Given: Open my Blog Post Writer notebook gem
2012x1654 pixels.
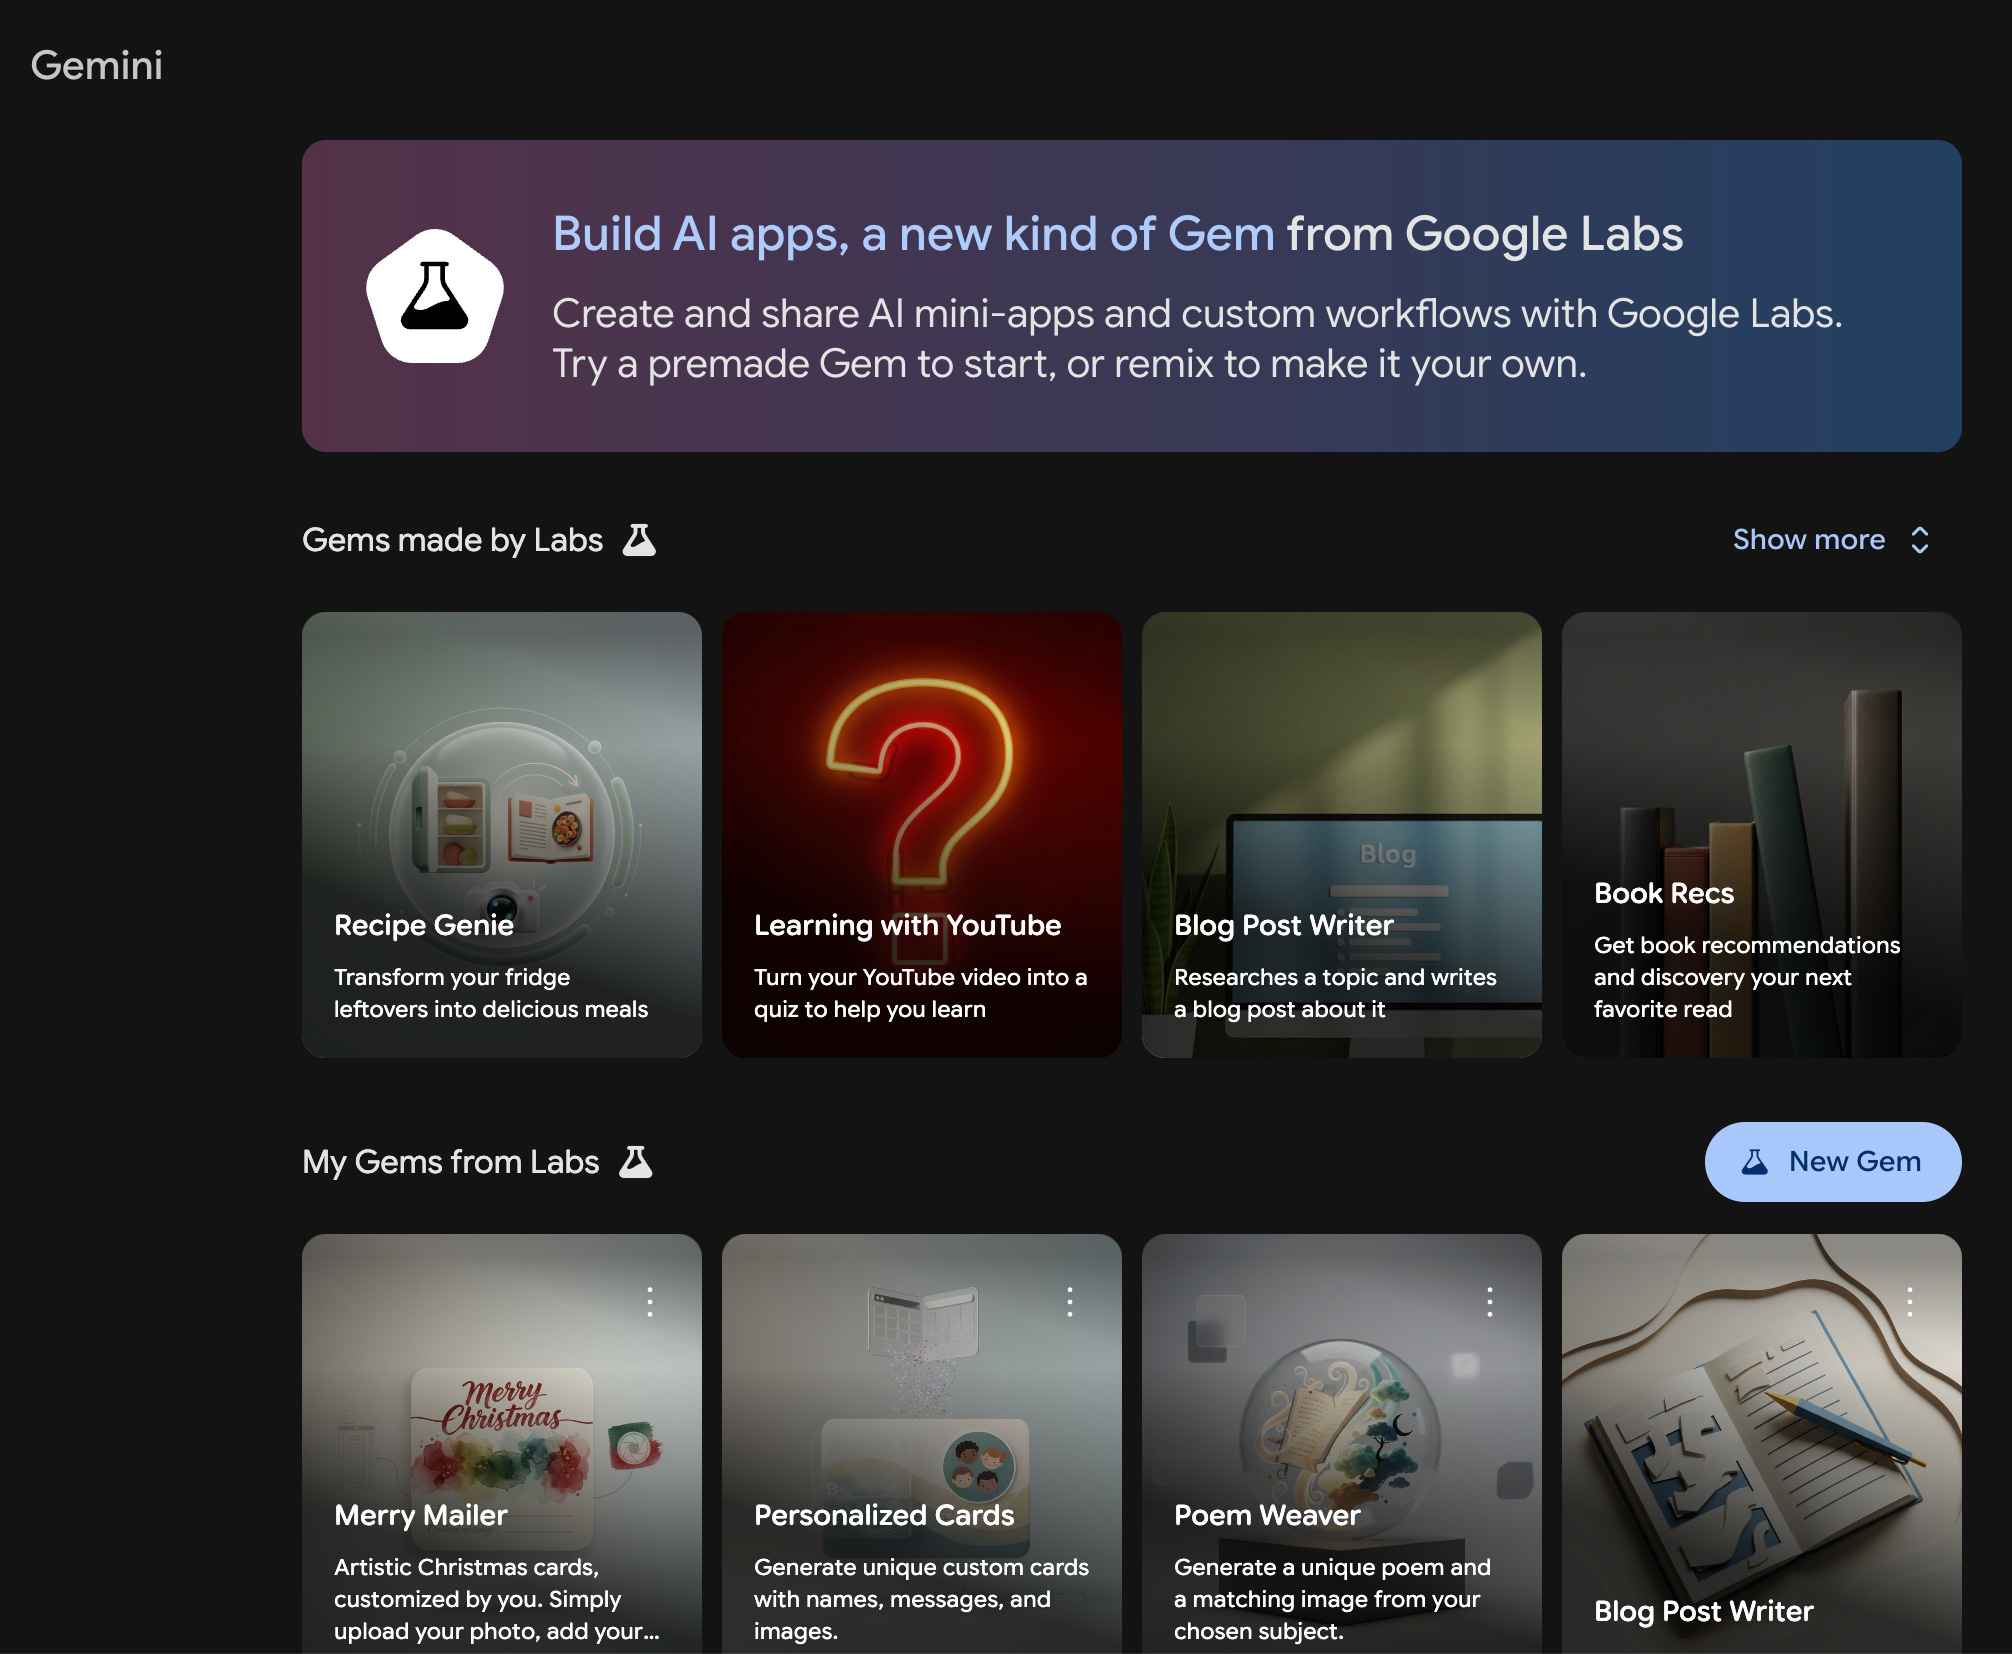Looking at the screenshot, I should click(1762, 1450).
